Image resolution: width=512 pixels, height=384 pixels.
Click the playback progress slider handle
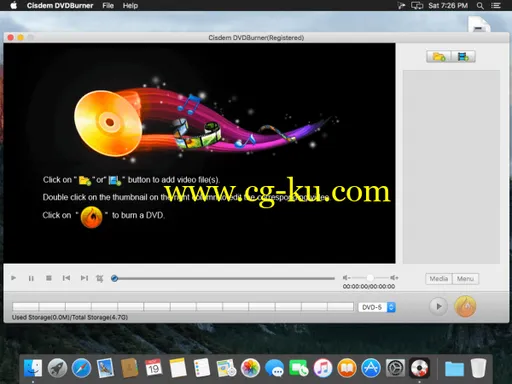(114, 278)
